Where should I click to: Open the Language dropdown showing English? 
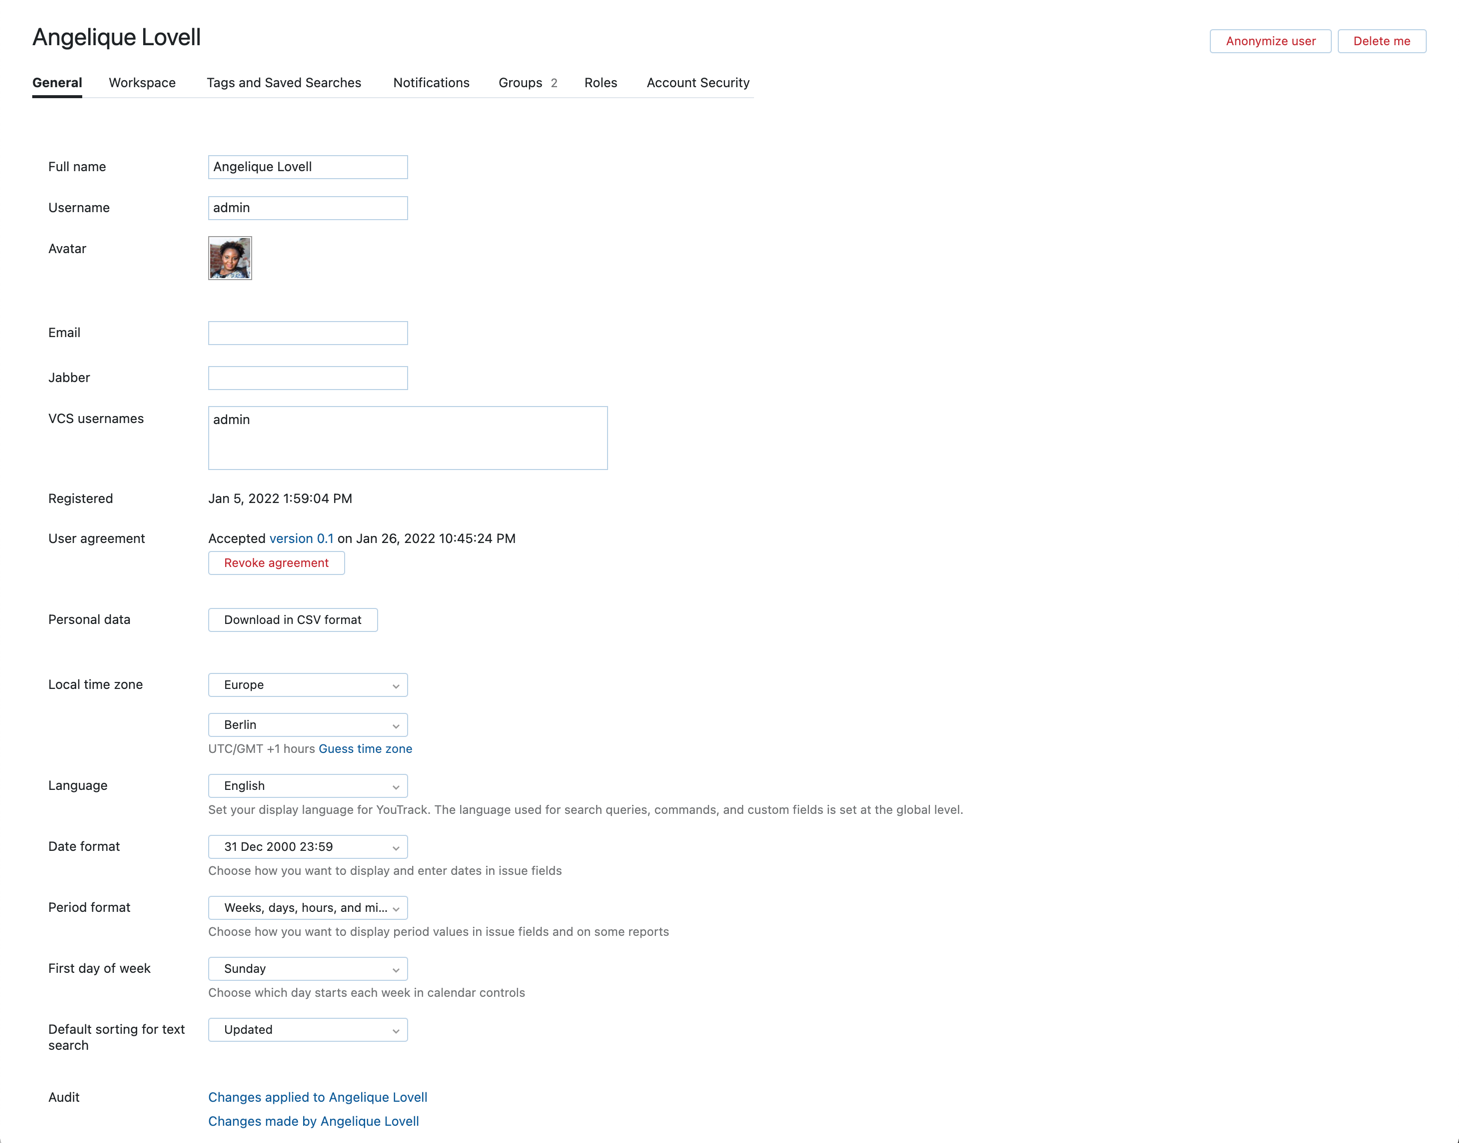[x=307, y=785]
